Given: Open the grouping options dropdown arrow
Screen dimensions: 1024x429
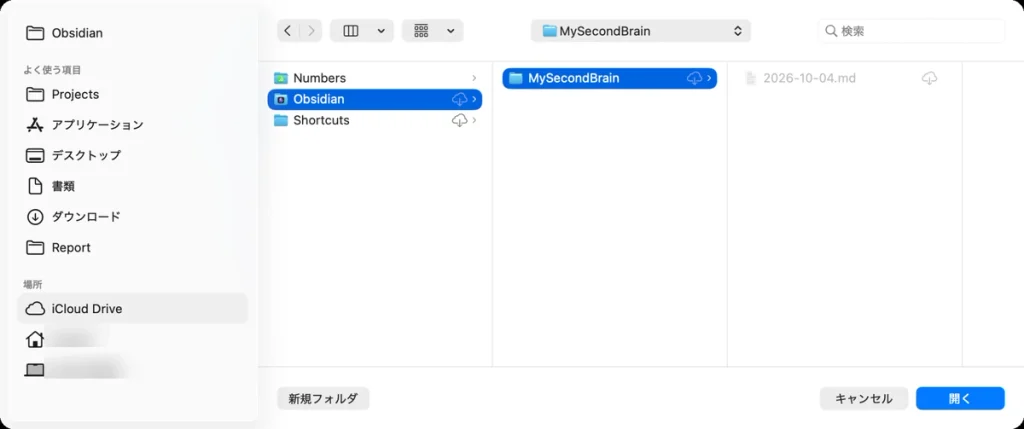Looking at the screenshot, I should coord(451,31).
